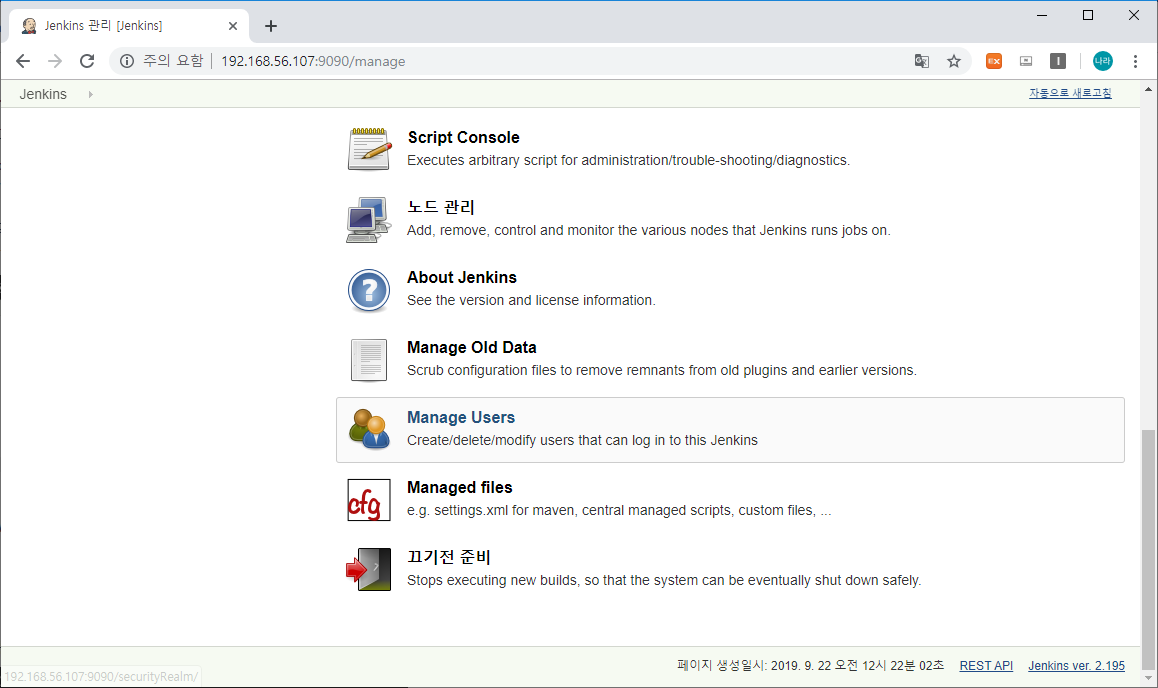The width and height of the screenshot is (1158, 688).
Task: Click the Script Console description text
Action: tap(628, 160)
